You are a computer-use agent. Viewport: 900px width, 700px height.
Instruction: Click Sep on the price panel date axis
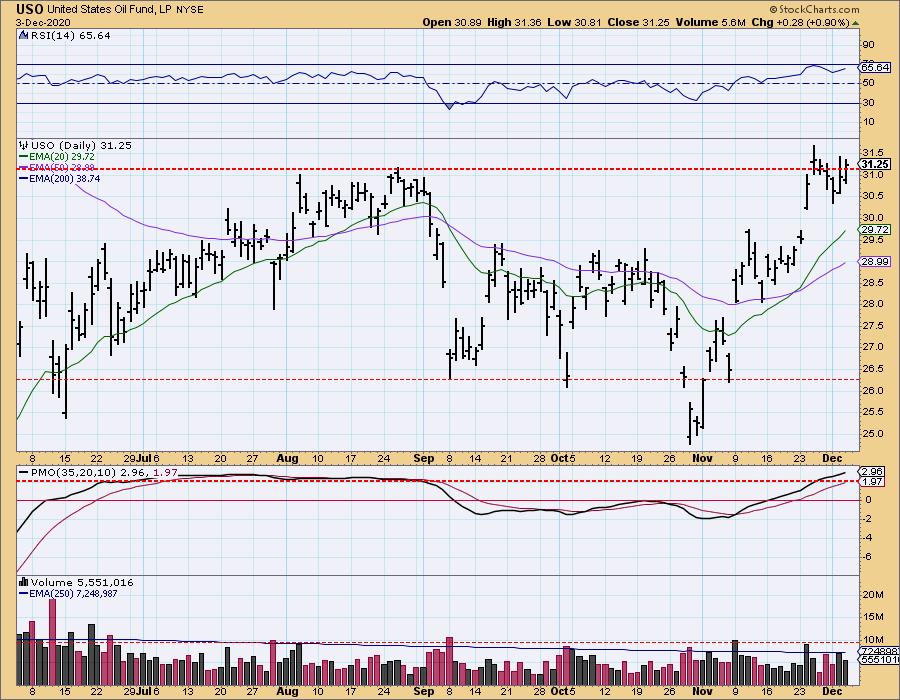point(424,458)
